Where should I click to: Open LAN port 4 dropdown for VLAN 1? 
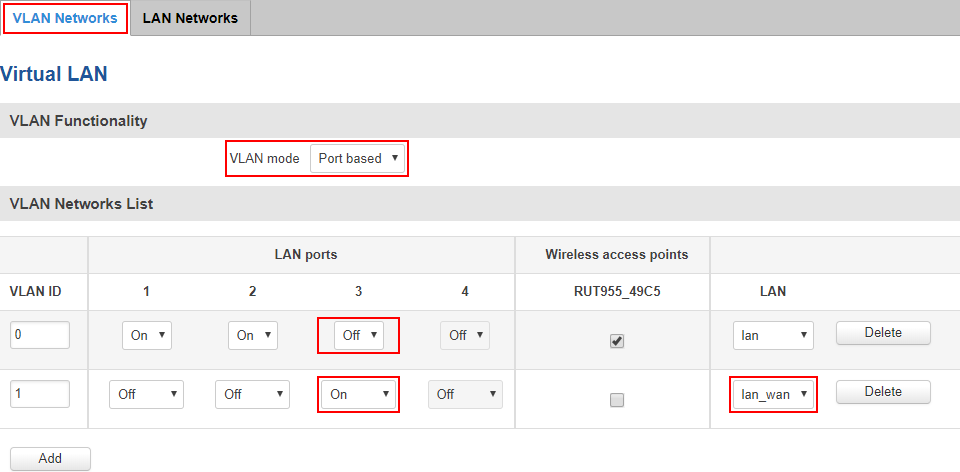coord(465,394)
